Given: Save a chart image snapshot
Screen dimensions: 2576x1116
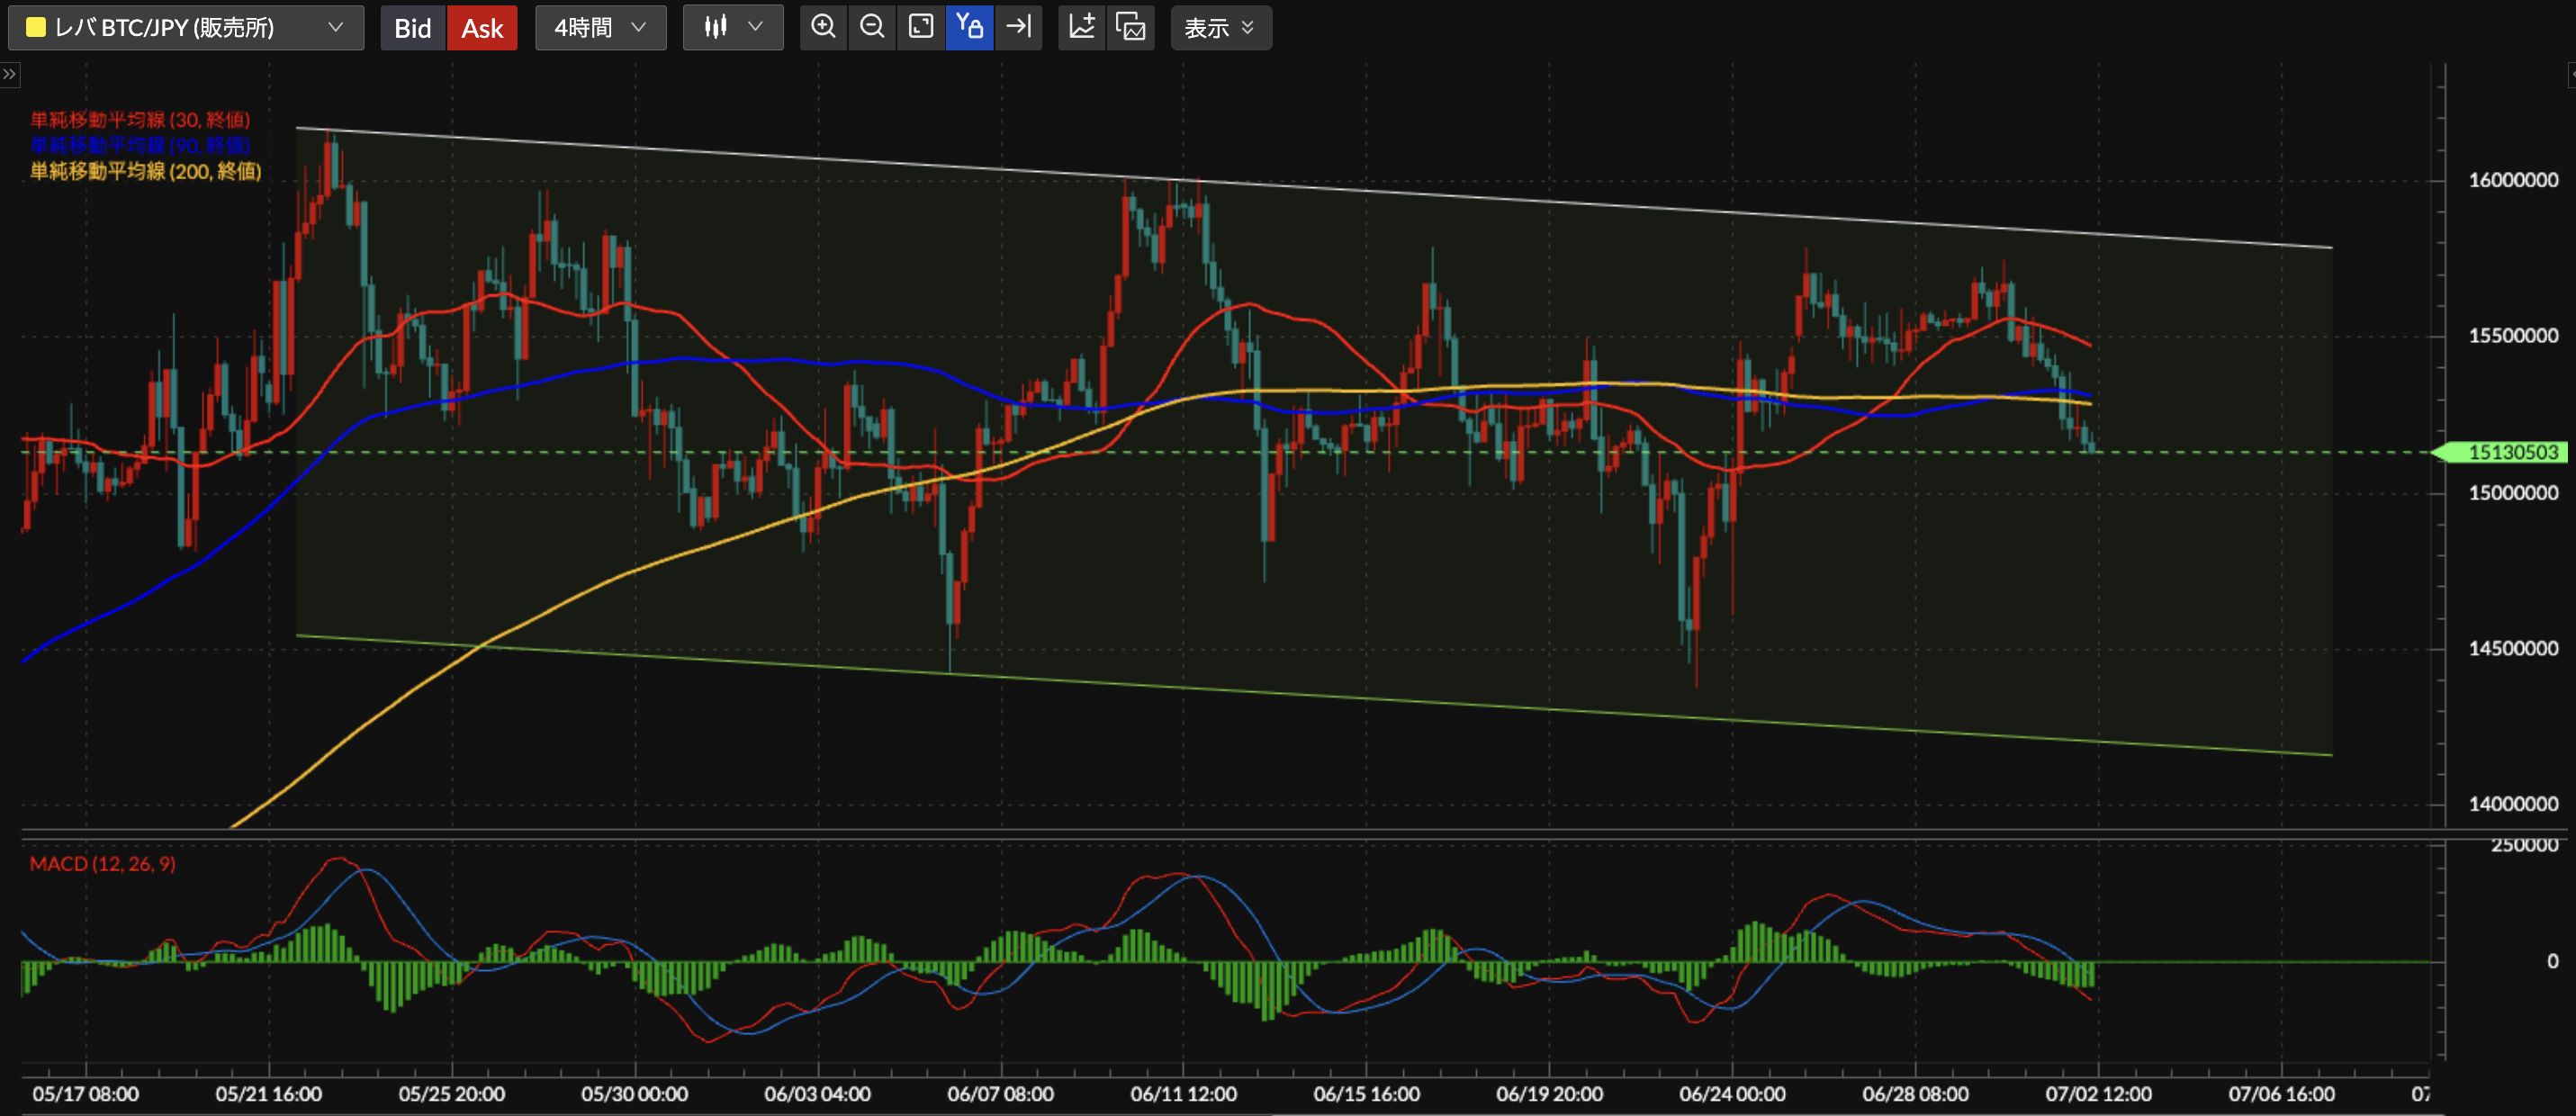Looking at the screenshot, I should click(x=1131, y=27).
